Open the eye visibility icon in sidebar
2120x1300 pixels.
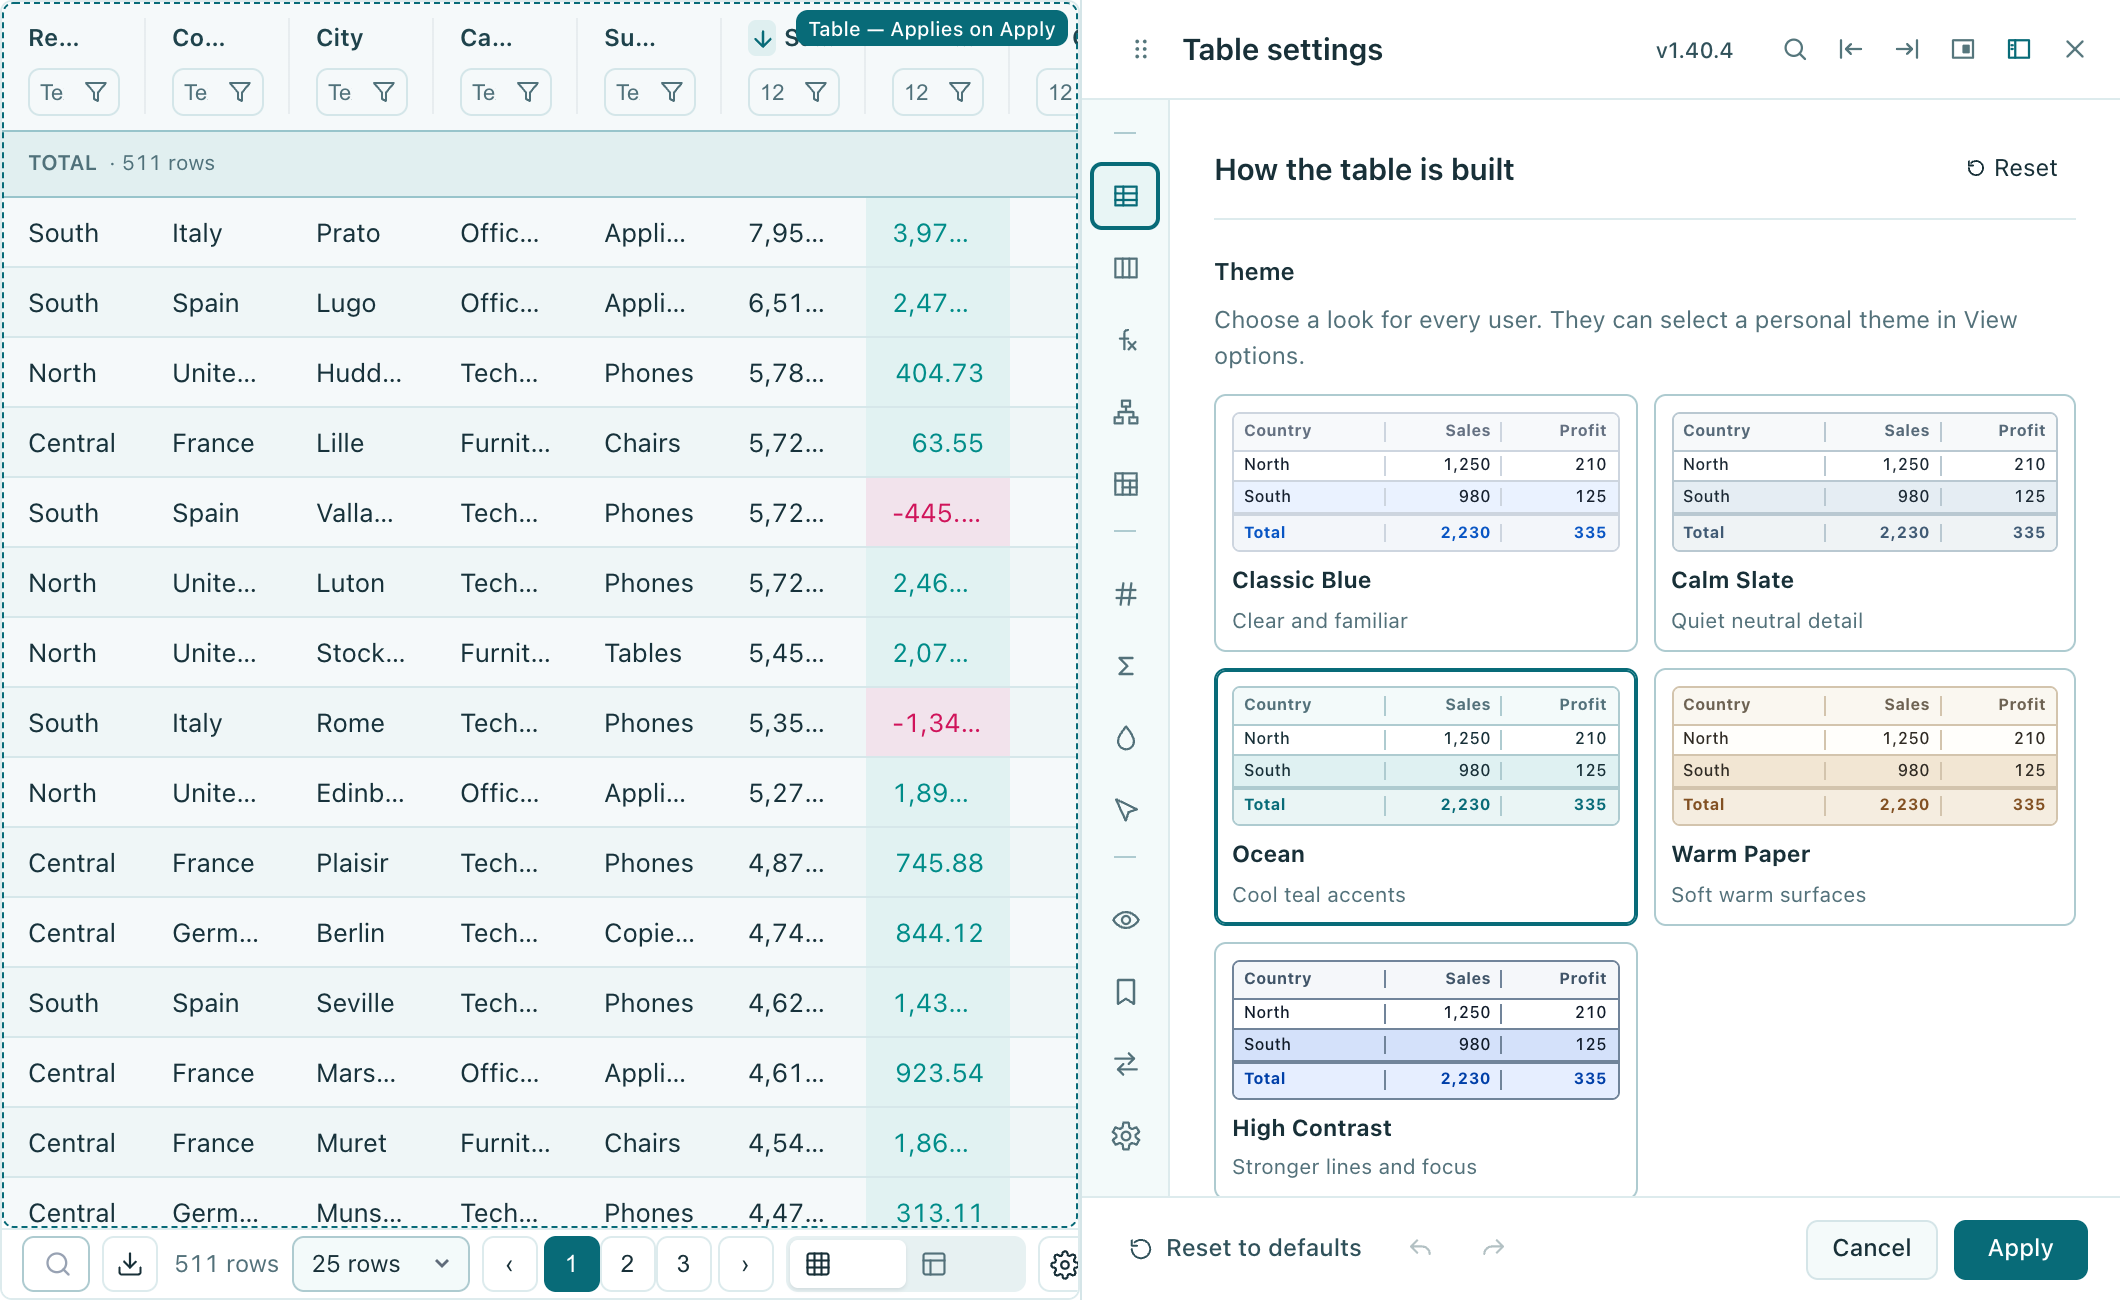[x=1125, y=920]
